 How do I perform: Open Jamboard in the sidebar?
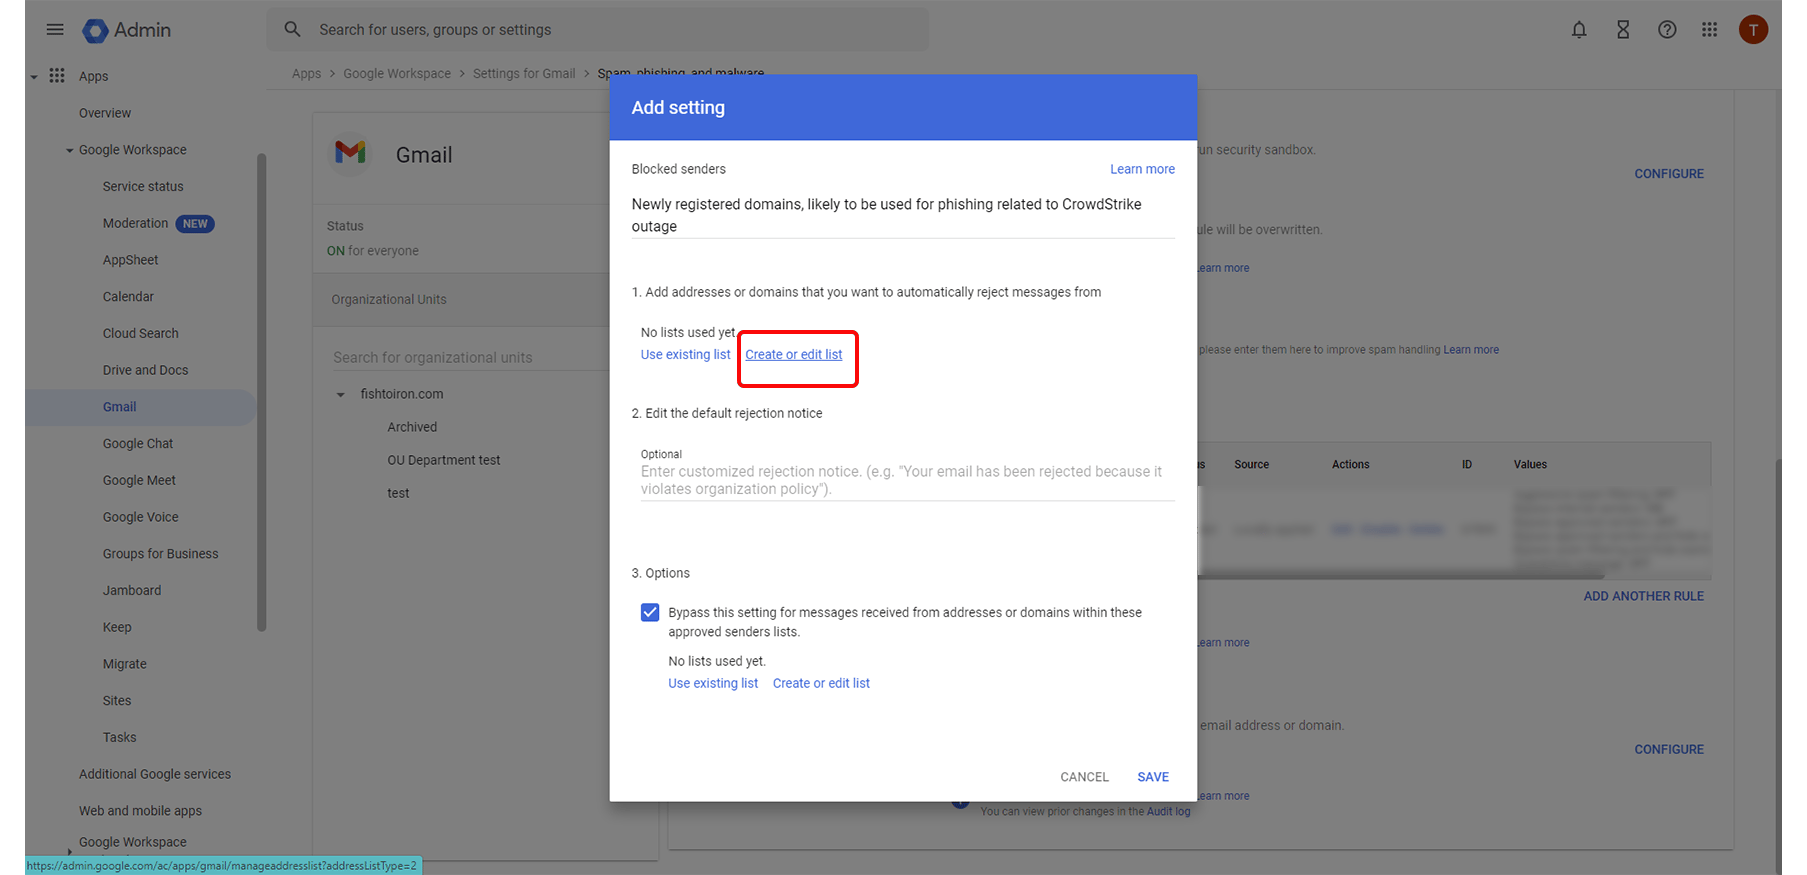pyautogui.click(x=132, y=590)
